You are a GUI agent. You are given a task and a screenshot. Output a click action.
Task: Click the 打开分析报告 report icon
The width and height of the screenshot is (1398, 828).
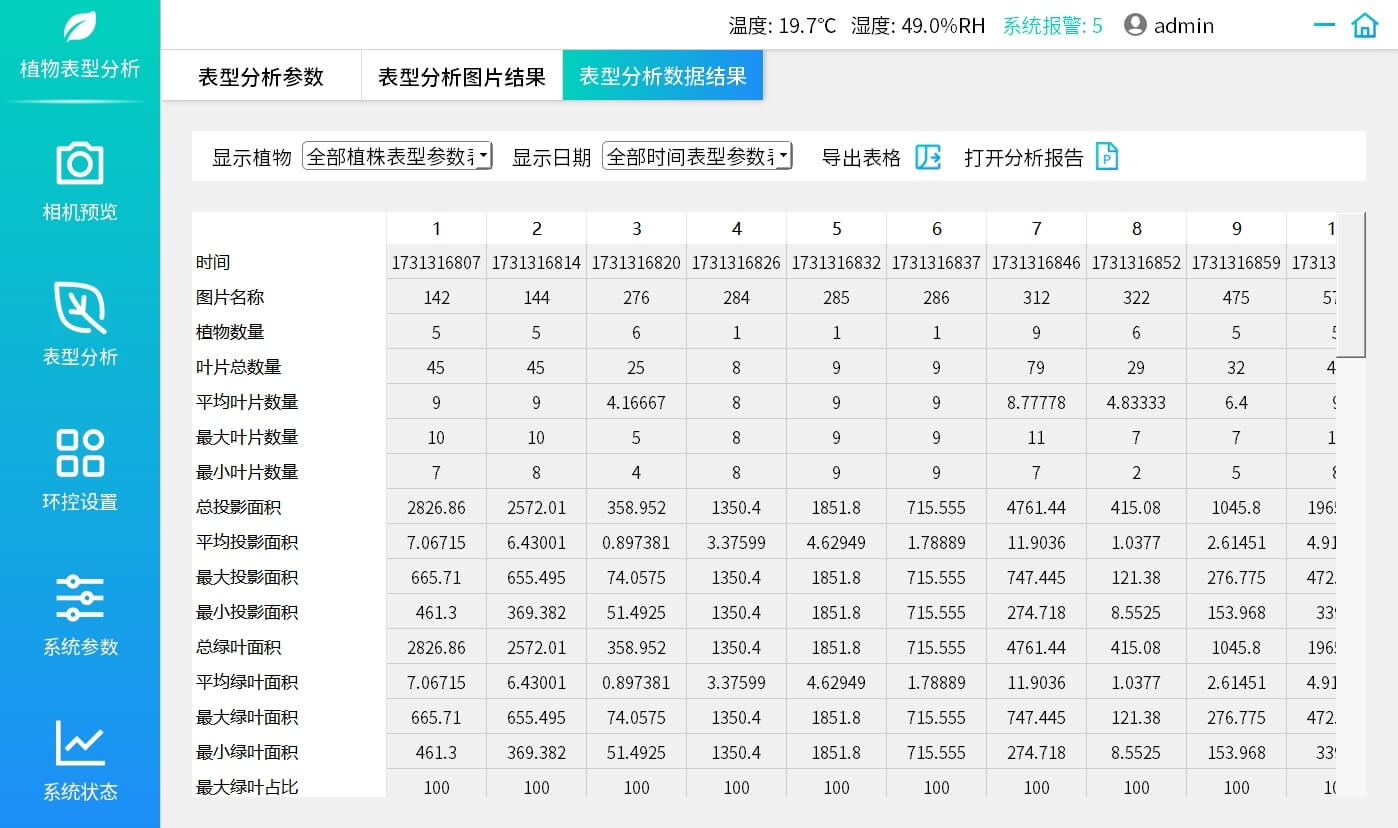[1107, 157]
